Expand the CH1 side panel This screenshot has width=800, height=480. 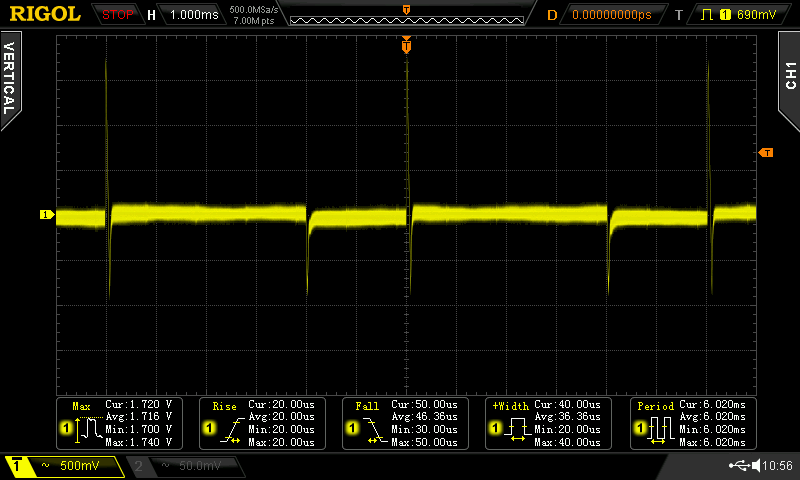[x=789, y=76]
